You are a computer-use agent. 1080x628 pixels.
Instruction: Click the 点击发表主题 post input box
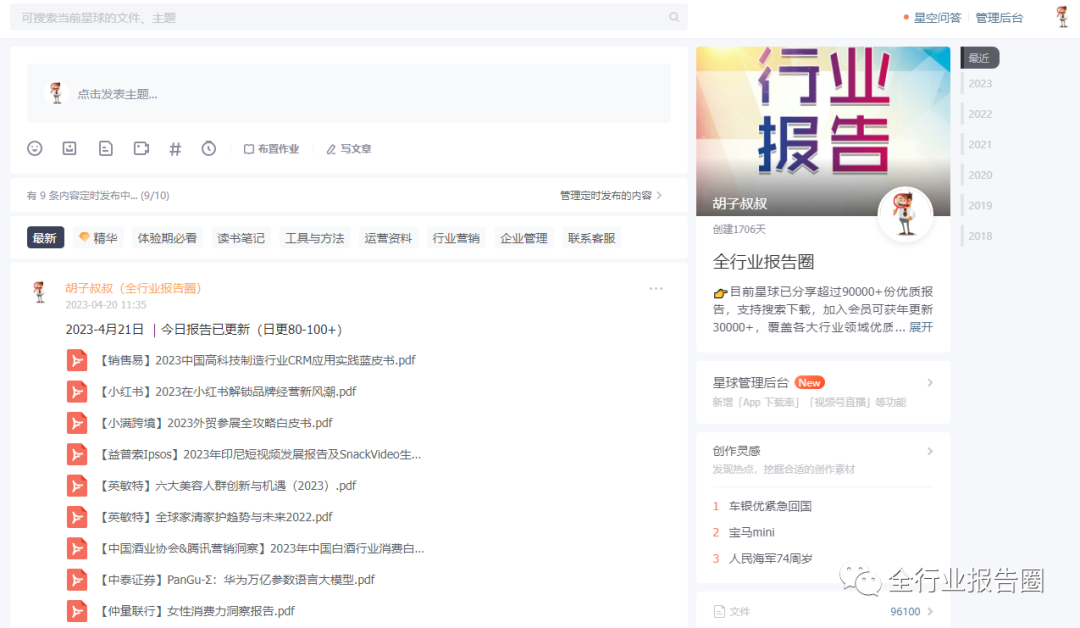click(349, 94)
